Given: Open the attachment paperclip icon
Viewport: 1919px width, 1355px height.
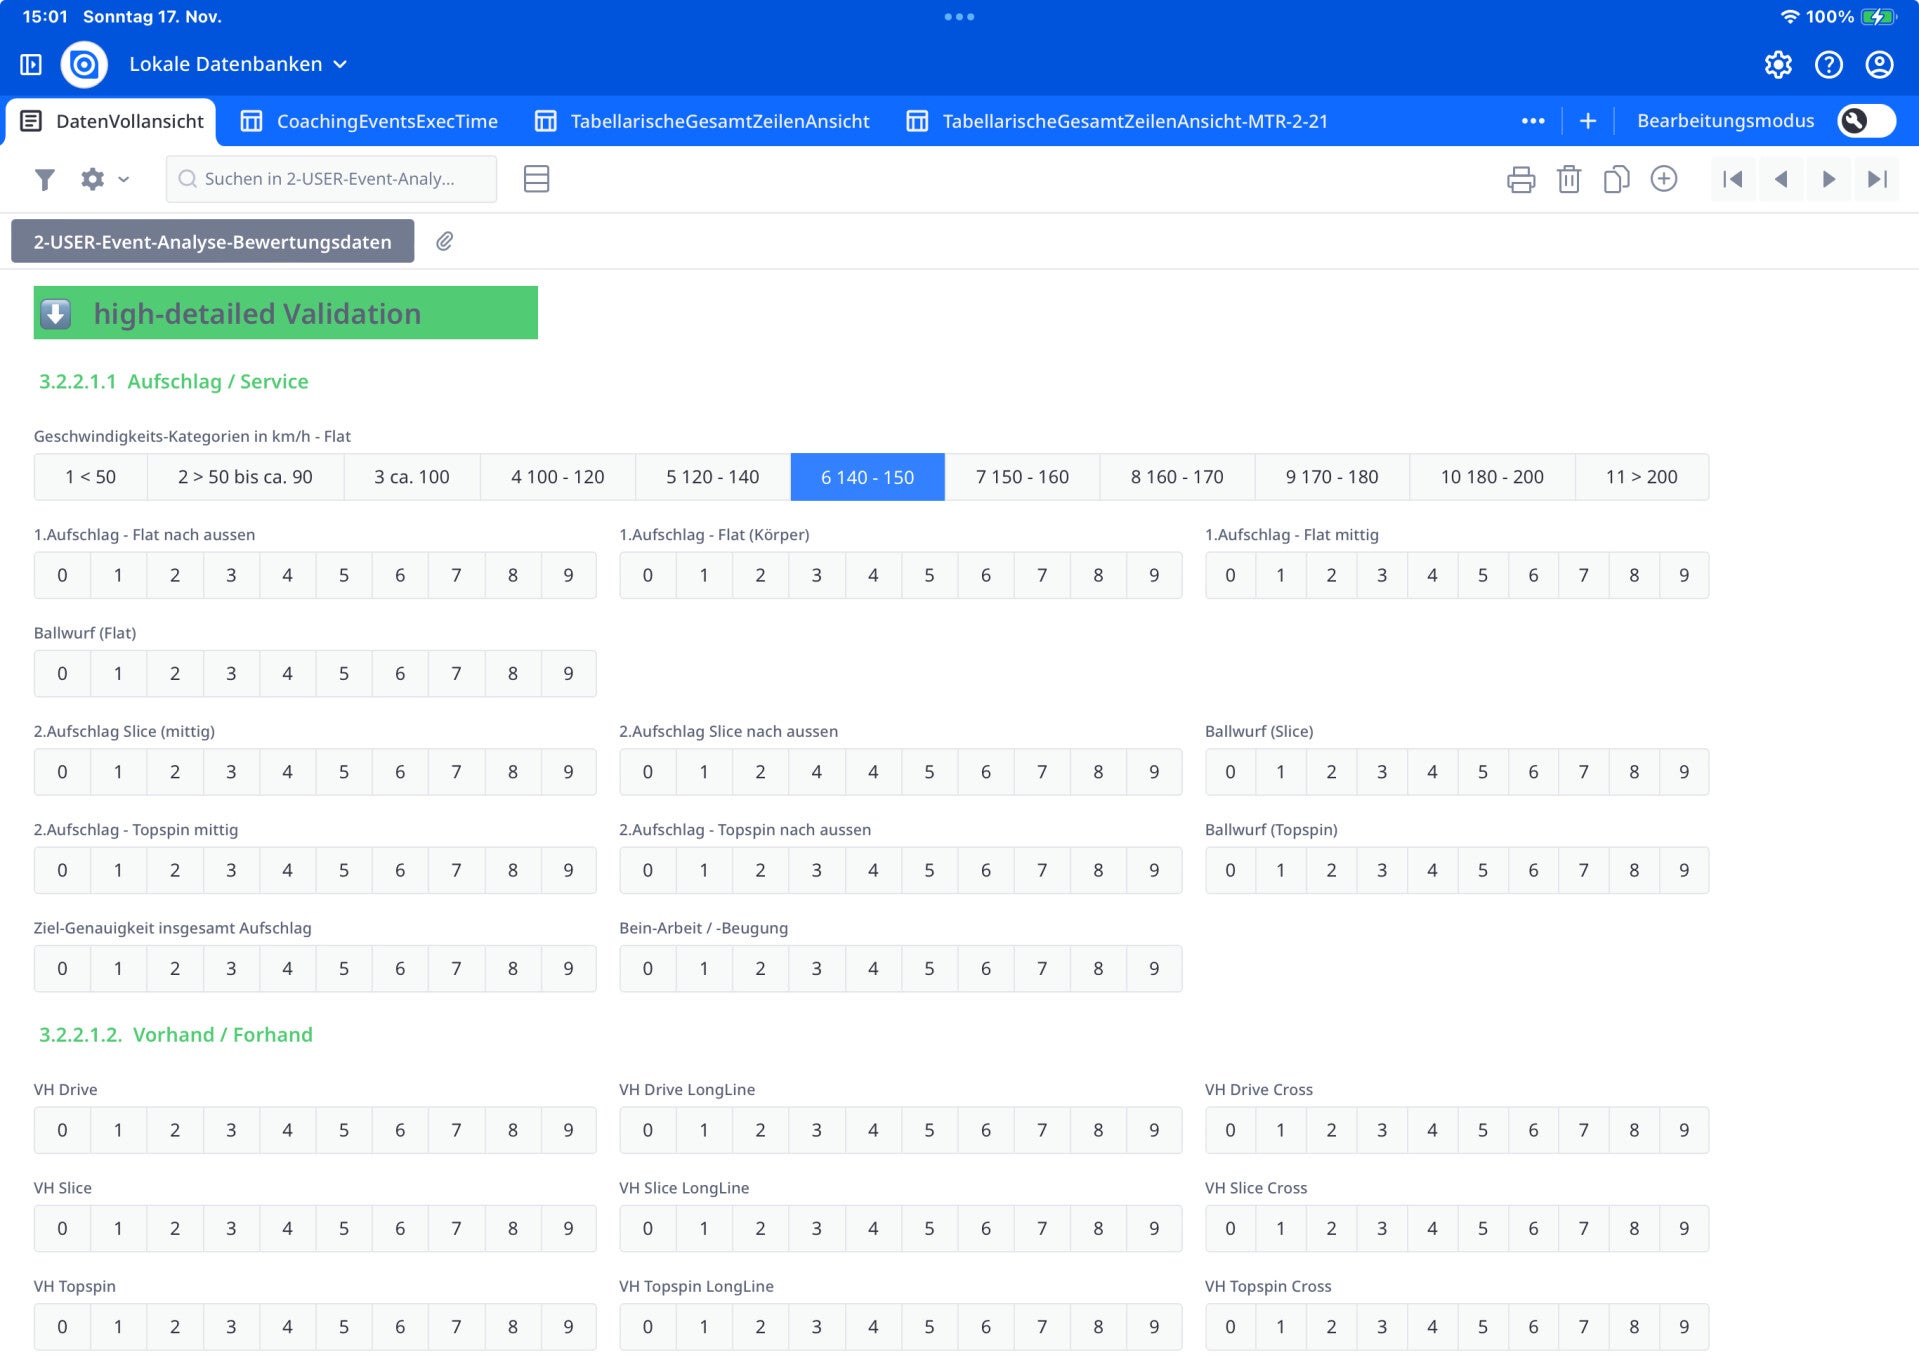Looking at the screenshot, I should [445, 241].
